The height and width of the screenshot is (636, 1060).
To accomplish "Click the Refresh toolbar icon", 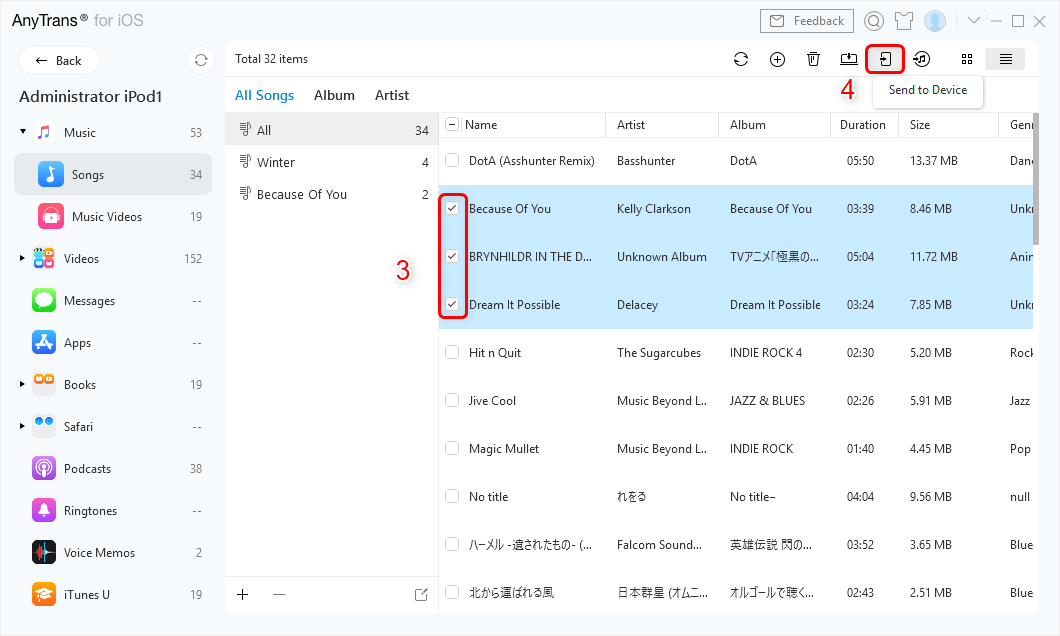I will click(741, 59).
